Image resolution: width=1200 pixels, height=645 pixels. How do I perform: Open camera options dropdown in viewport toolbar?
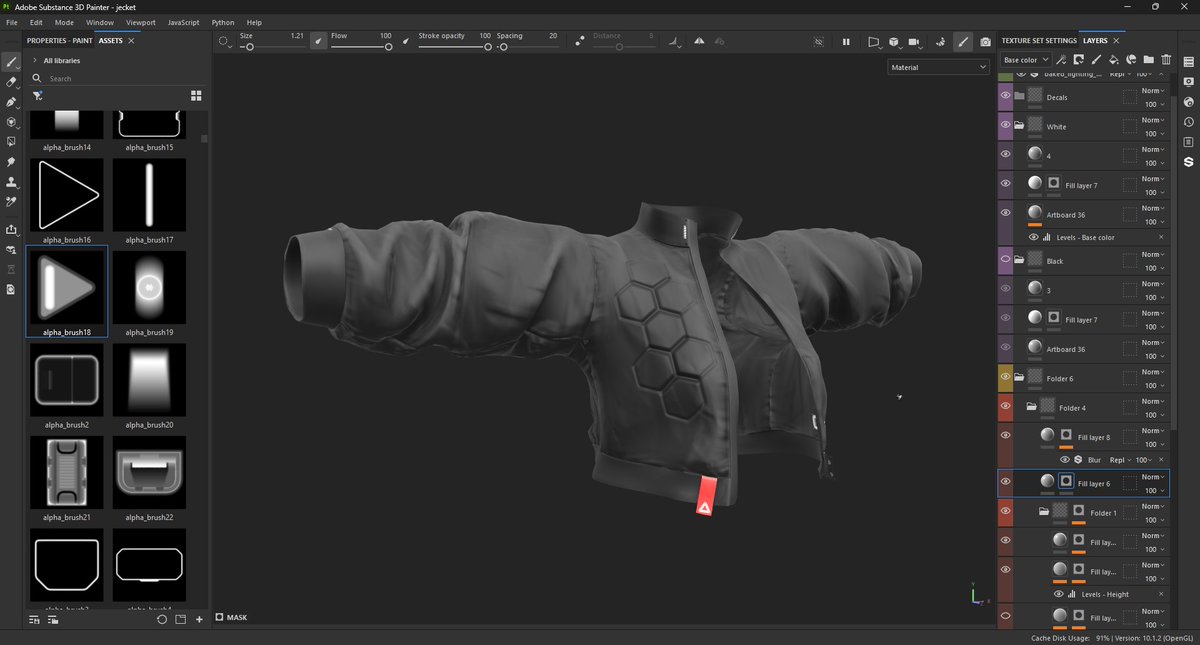click(914, 42)
